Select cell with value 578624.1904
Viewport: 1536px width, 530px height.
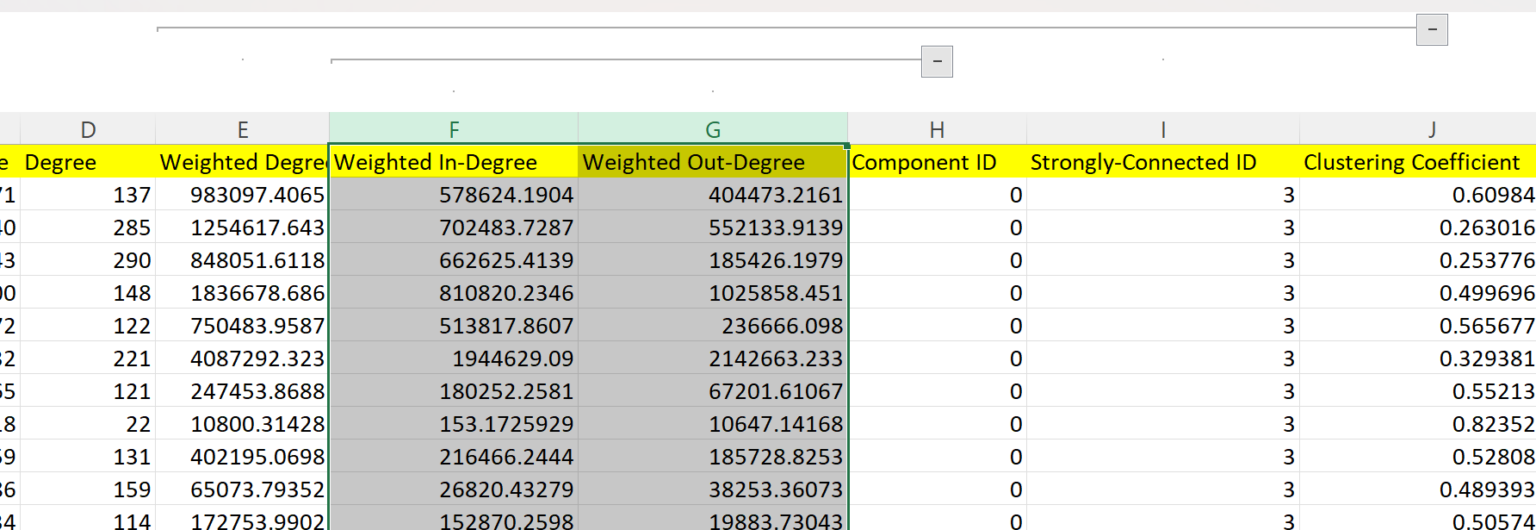(x=454, y=195)
